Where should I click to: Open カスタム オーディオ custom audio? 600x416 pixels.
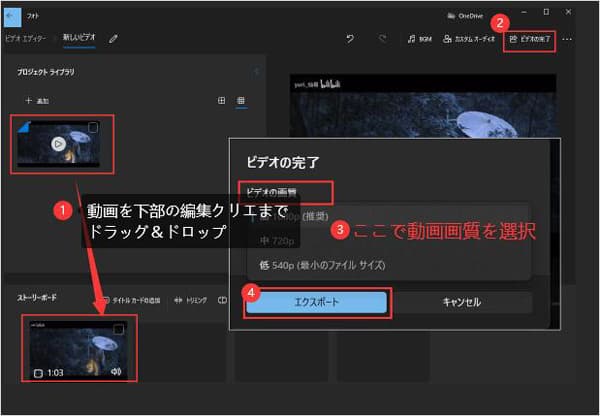coord(468,38)
